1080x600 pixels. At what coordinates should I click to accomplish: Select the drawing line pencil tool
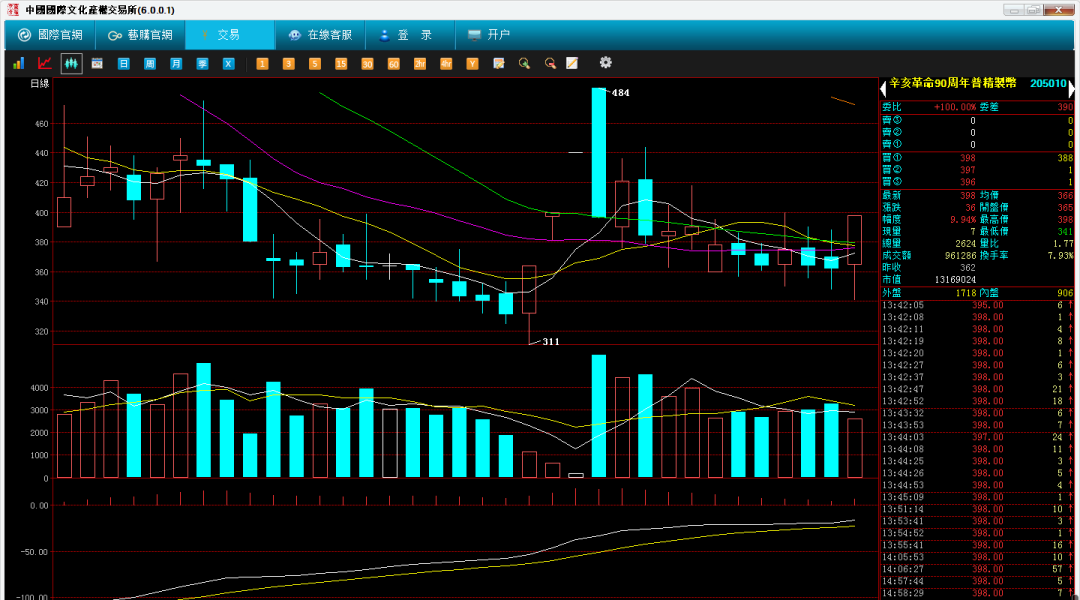pos(572,63)
